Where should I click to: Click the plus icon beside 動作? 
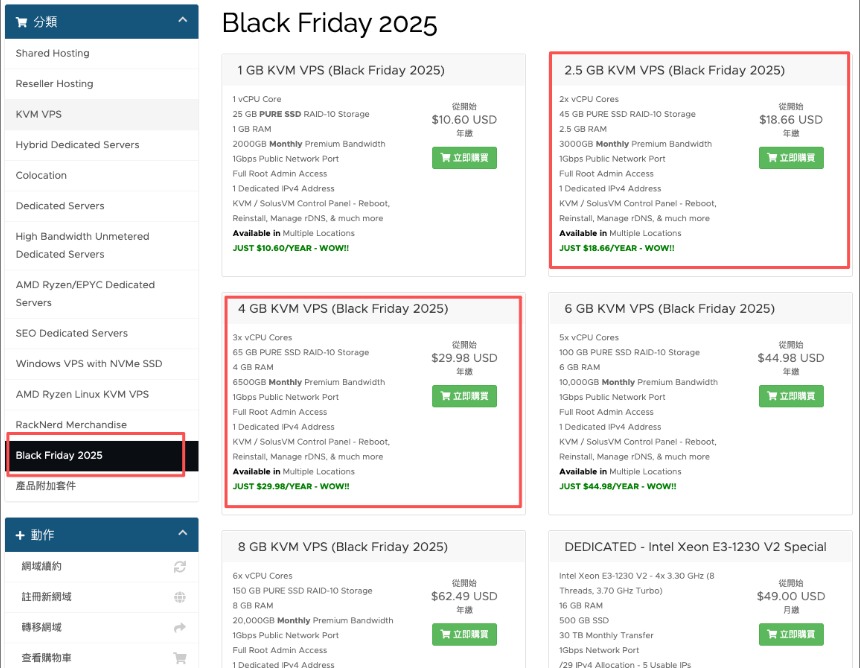pyautogui.click(x=21, y=535)
